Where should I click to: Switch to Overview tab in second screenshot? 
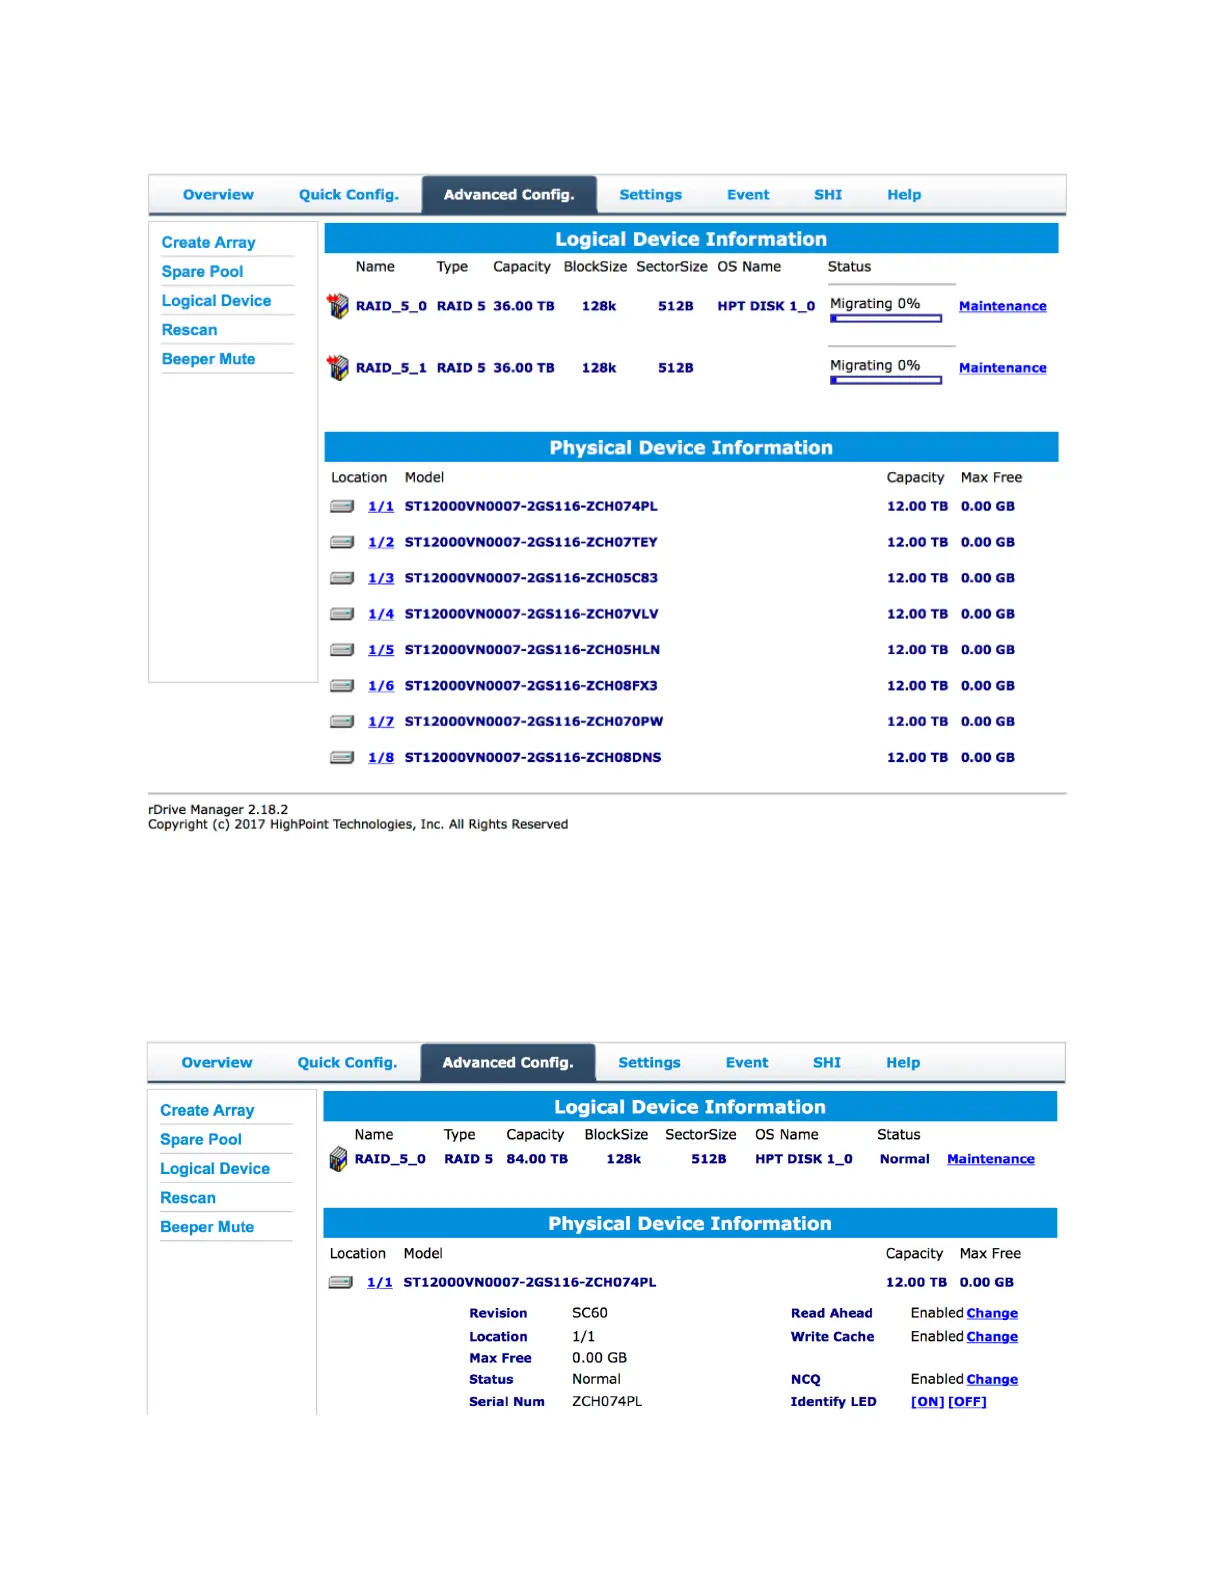coord(217,1063)
